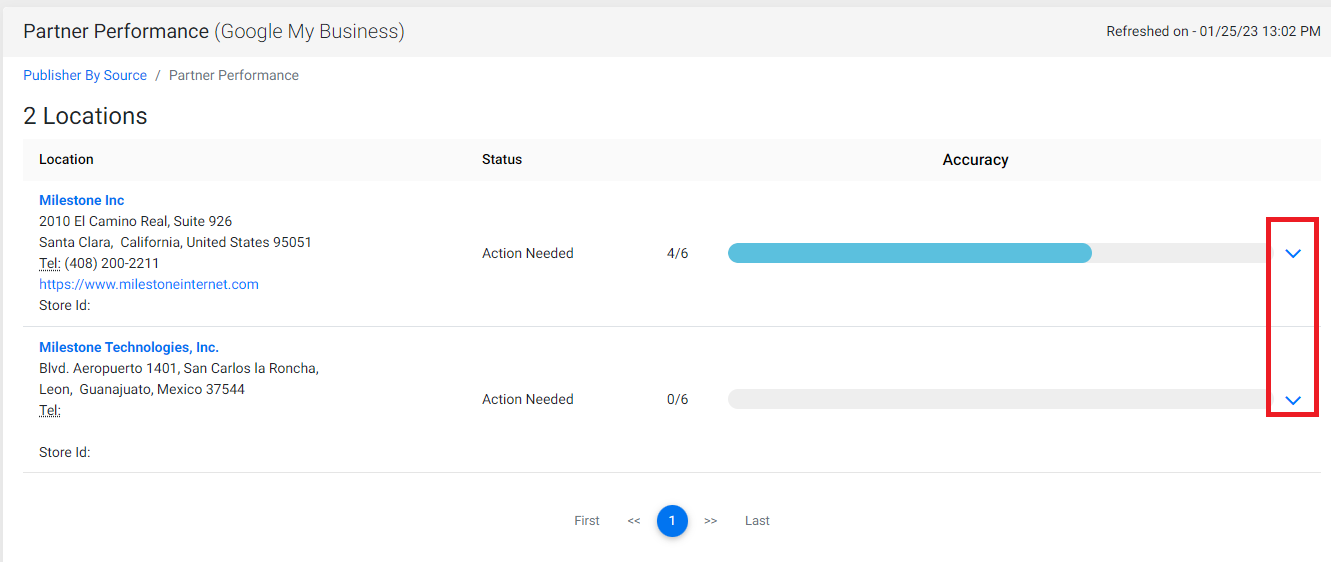1331x562 pixels.
Task: Select page 1 in pagination
Action: 672,521
